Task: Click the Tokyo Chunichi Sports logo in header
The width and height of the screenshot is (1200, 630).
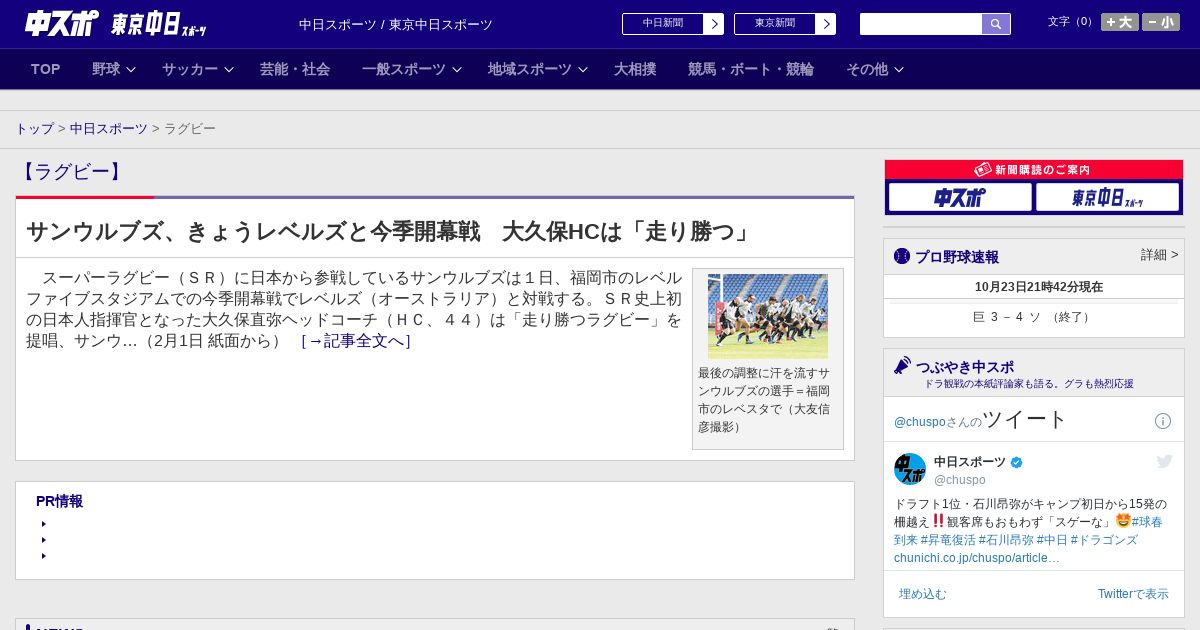Action: [158, 24]
